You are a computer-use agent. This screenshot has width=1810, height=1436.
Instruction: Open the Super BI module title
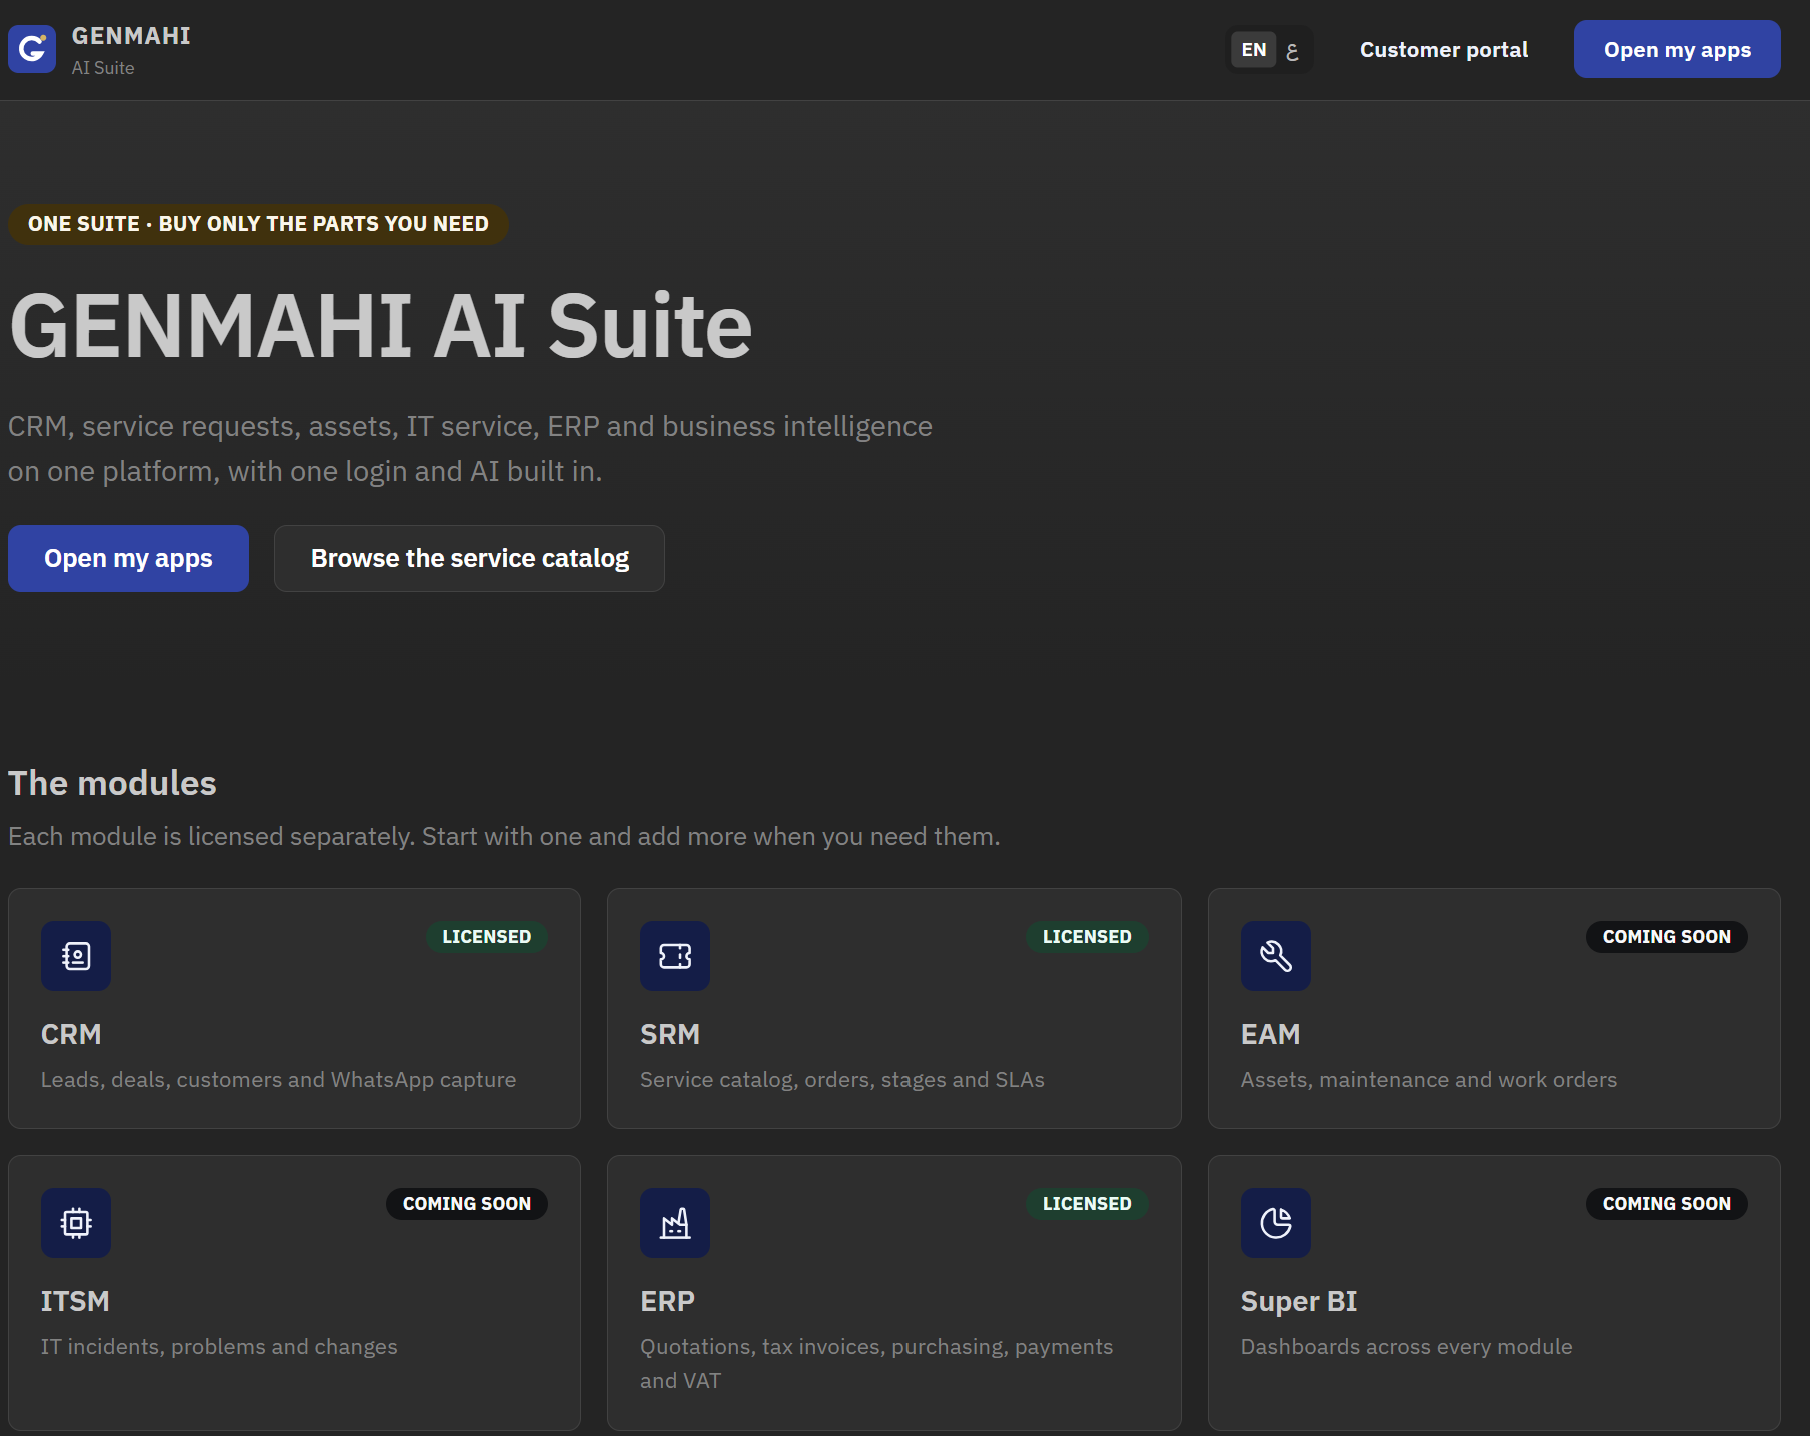[x=1299, y=1301]
